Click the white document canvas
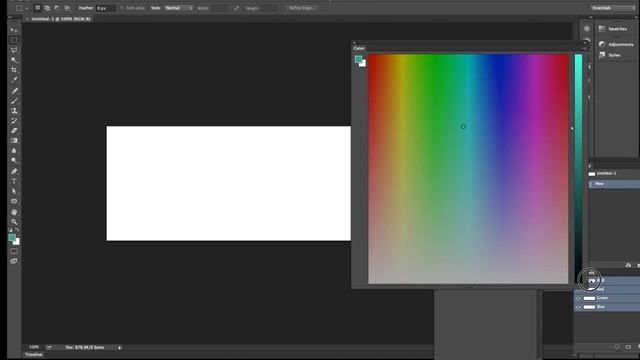The height and width of the screenshot is (360, 640). click(229, 183)
